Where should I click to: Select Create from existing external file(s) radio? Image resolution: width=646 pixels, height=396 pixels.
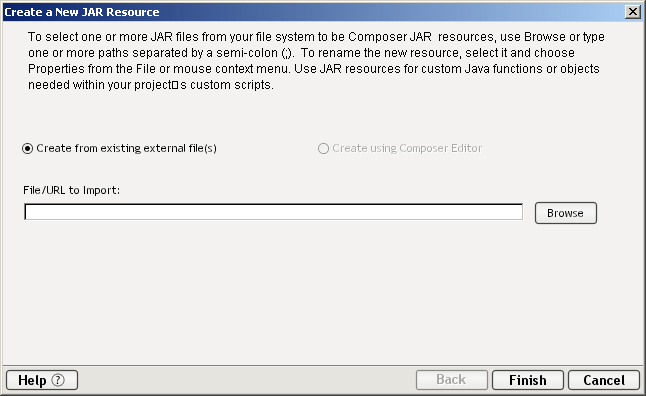coord(28,148)
